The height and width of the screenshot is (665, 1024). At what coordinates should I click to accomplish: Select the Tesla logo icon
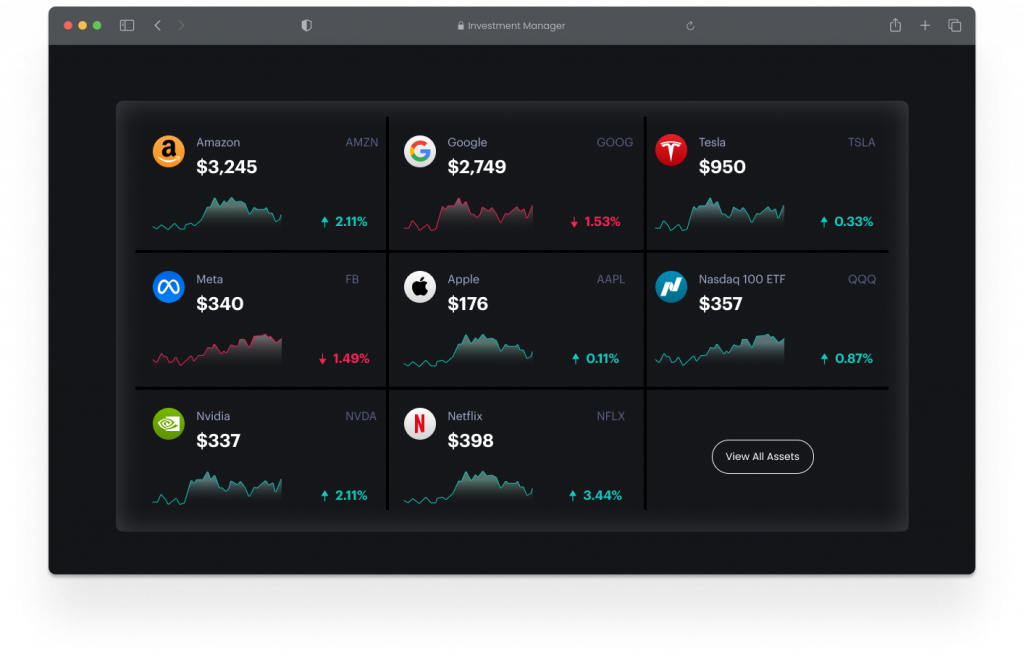coord(671,150)
